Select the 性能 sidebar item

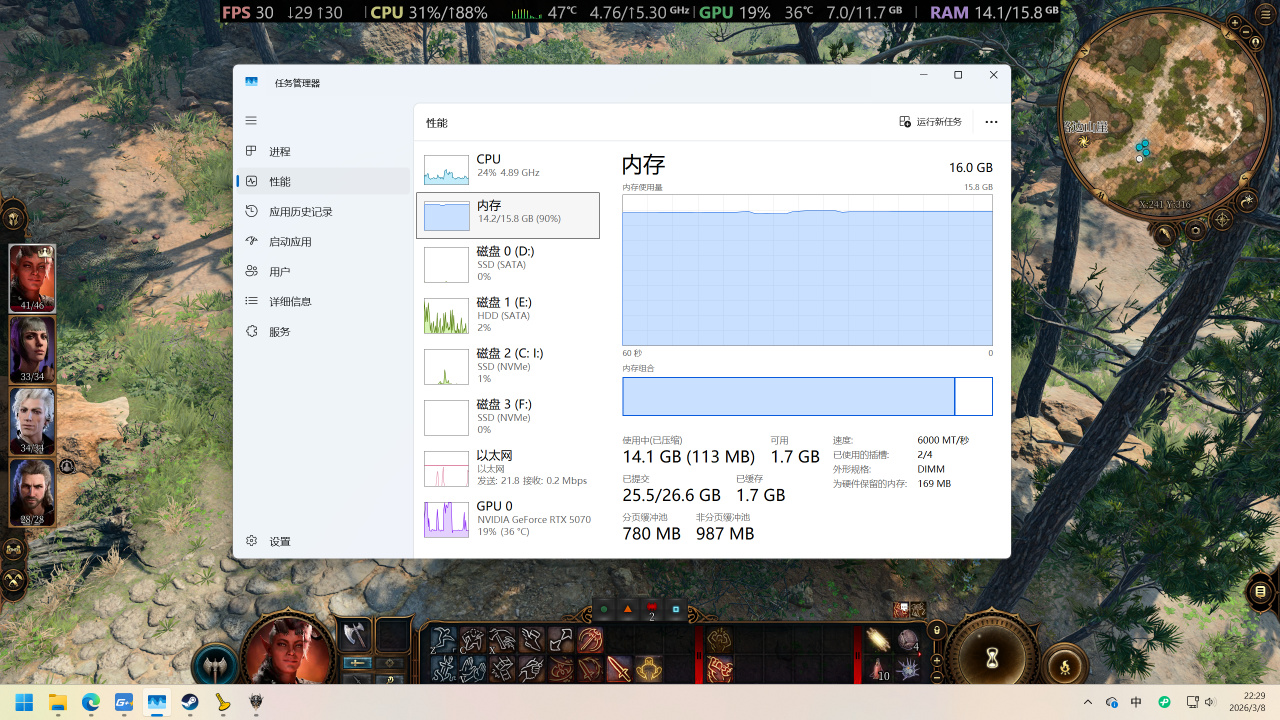click(x=323, y=181)
